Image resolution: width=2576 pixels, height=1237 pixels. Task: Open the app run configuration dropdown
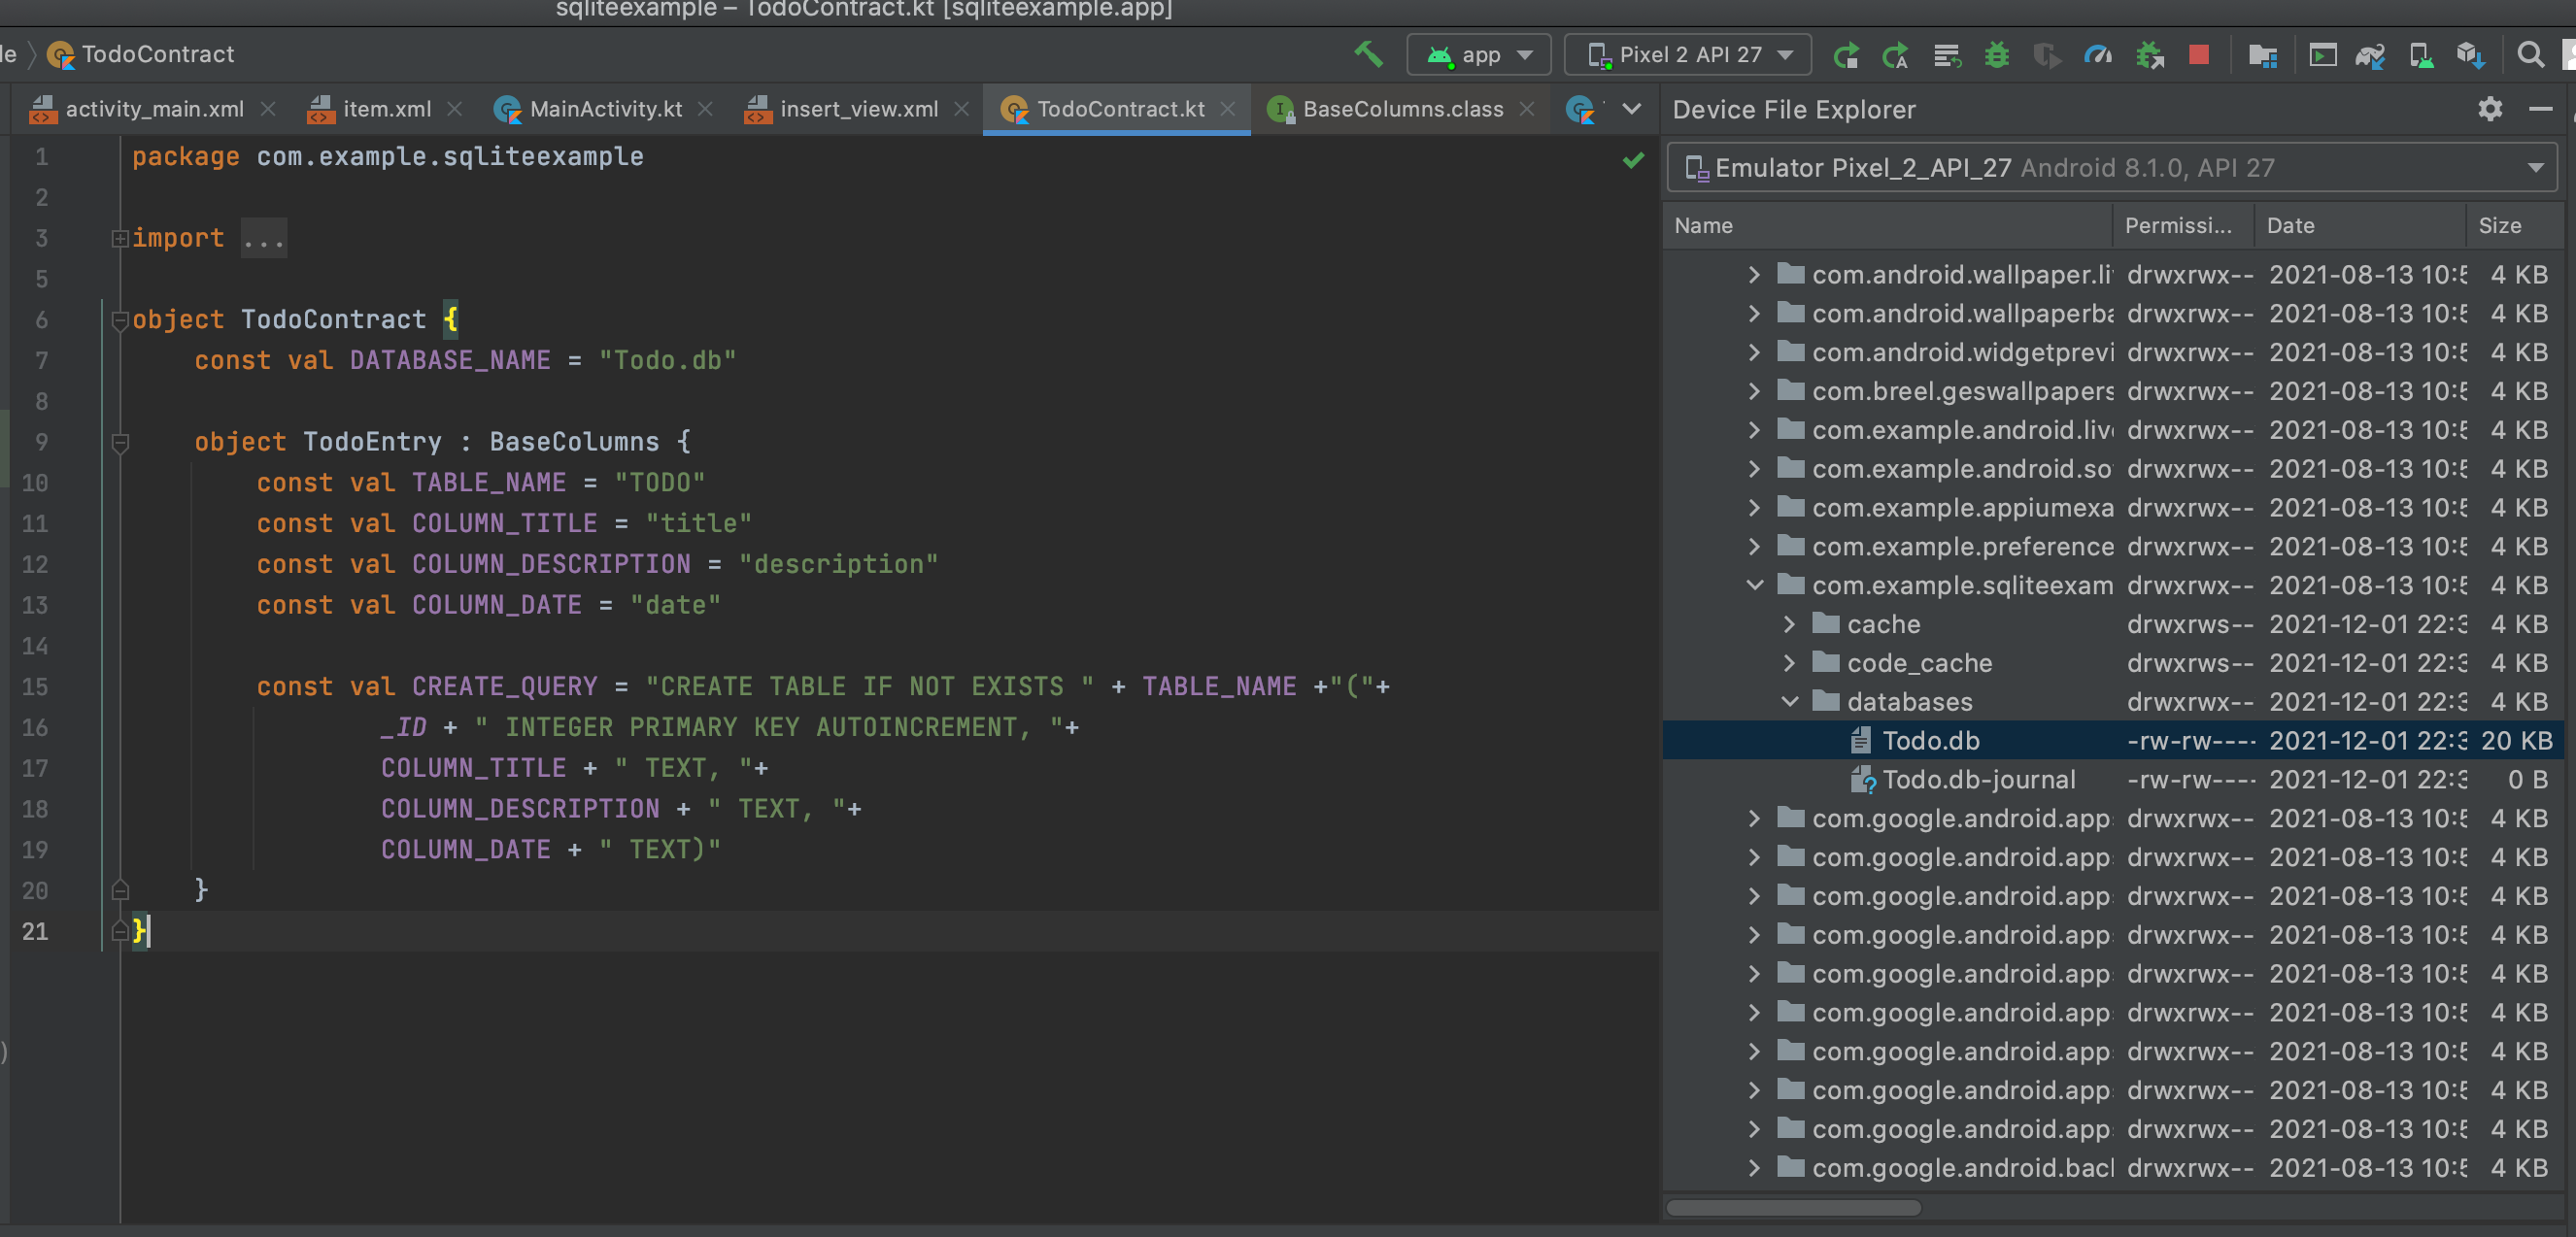pyautogui.click(x=1479, y=55)
